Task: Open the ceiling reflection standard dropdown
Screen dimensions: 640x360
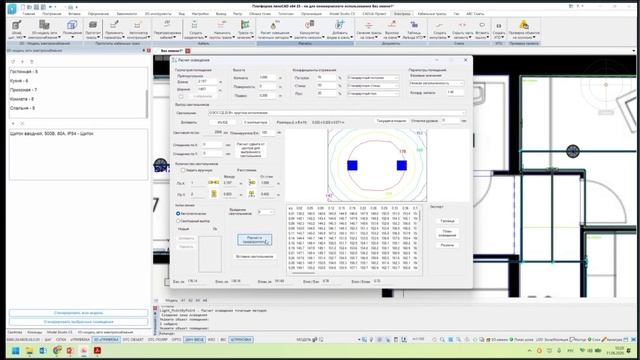Action: point(373,78)
